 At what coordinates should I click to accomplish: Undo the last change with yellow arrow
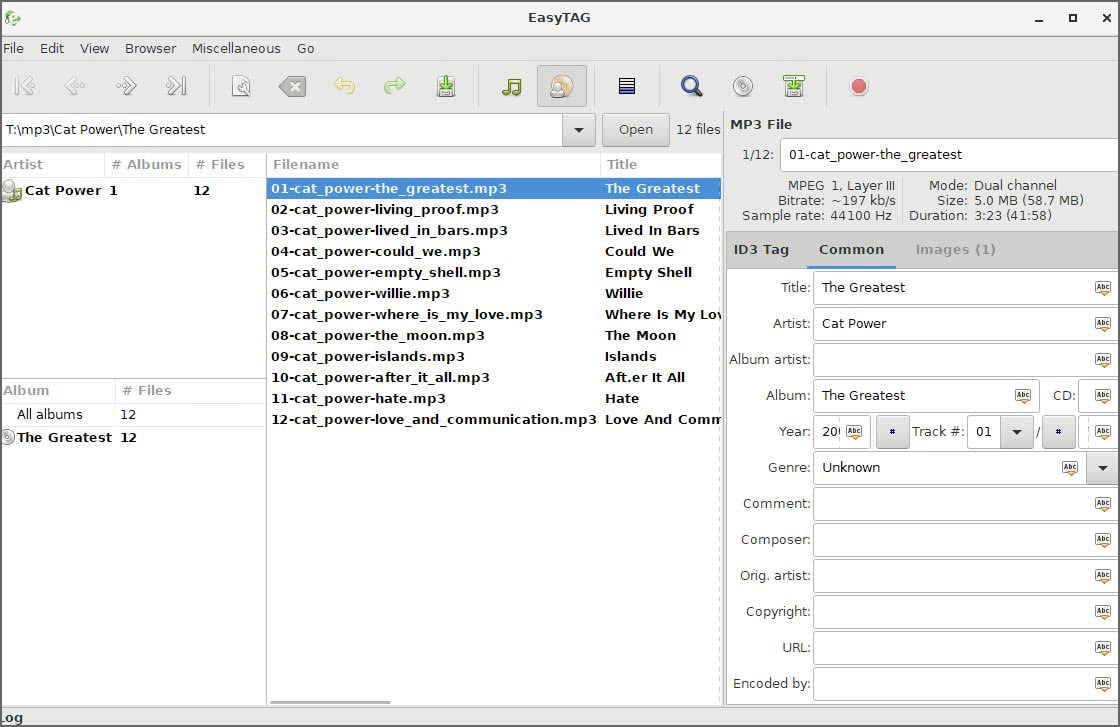pyautogui.click(x=344, y=87)
